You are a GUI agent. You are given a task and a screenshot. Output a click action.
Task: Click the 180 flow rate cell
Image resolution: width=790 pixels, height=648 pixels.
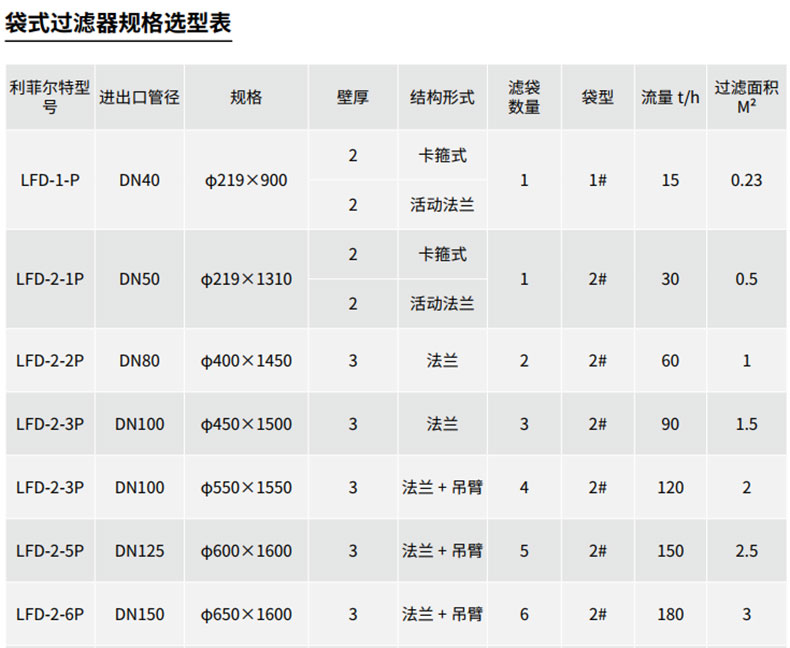[x=670, y=615]
